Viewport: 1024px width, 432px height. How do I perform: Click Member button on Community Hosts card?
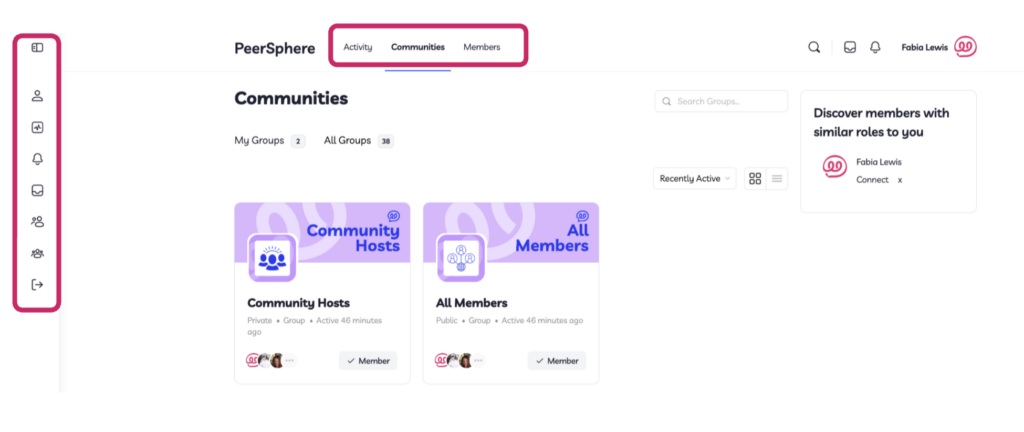point(368,361)
